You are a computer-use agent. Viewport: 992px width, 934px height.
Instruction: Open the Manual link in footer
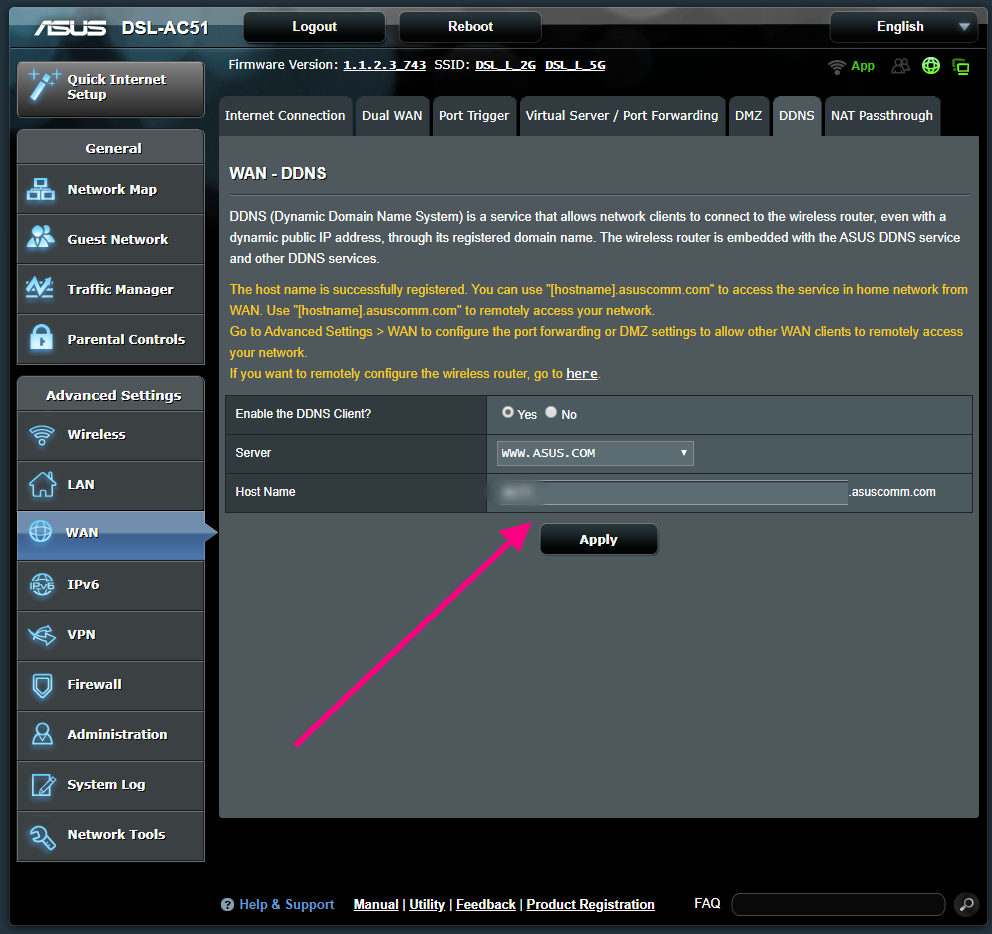(x=376, y=904)
